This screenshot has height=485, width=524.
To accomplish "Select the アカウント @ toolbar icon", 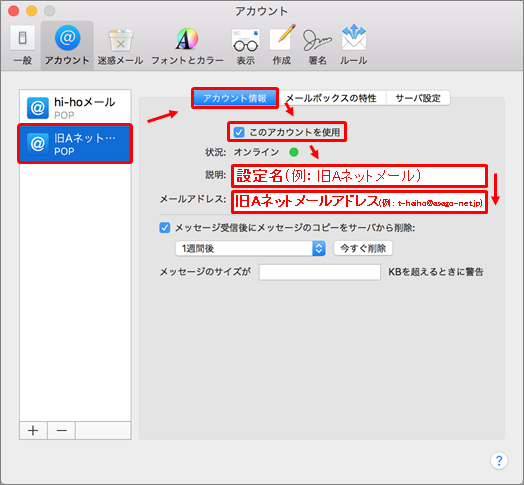I will [x=67, y=46].
